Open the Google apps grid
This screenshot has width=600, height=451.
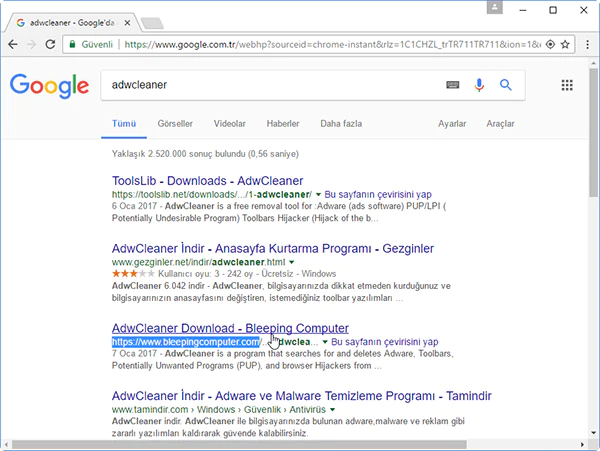[567, 85]
